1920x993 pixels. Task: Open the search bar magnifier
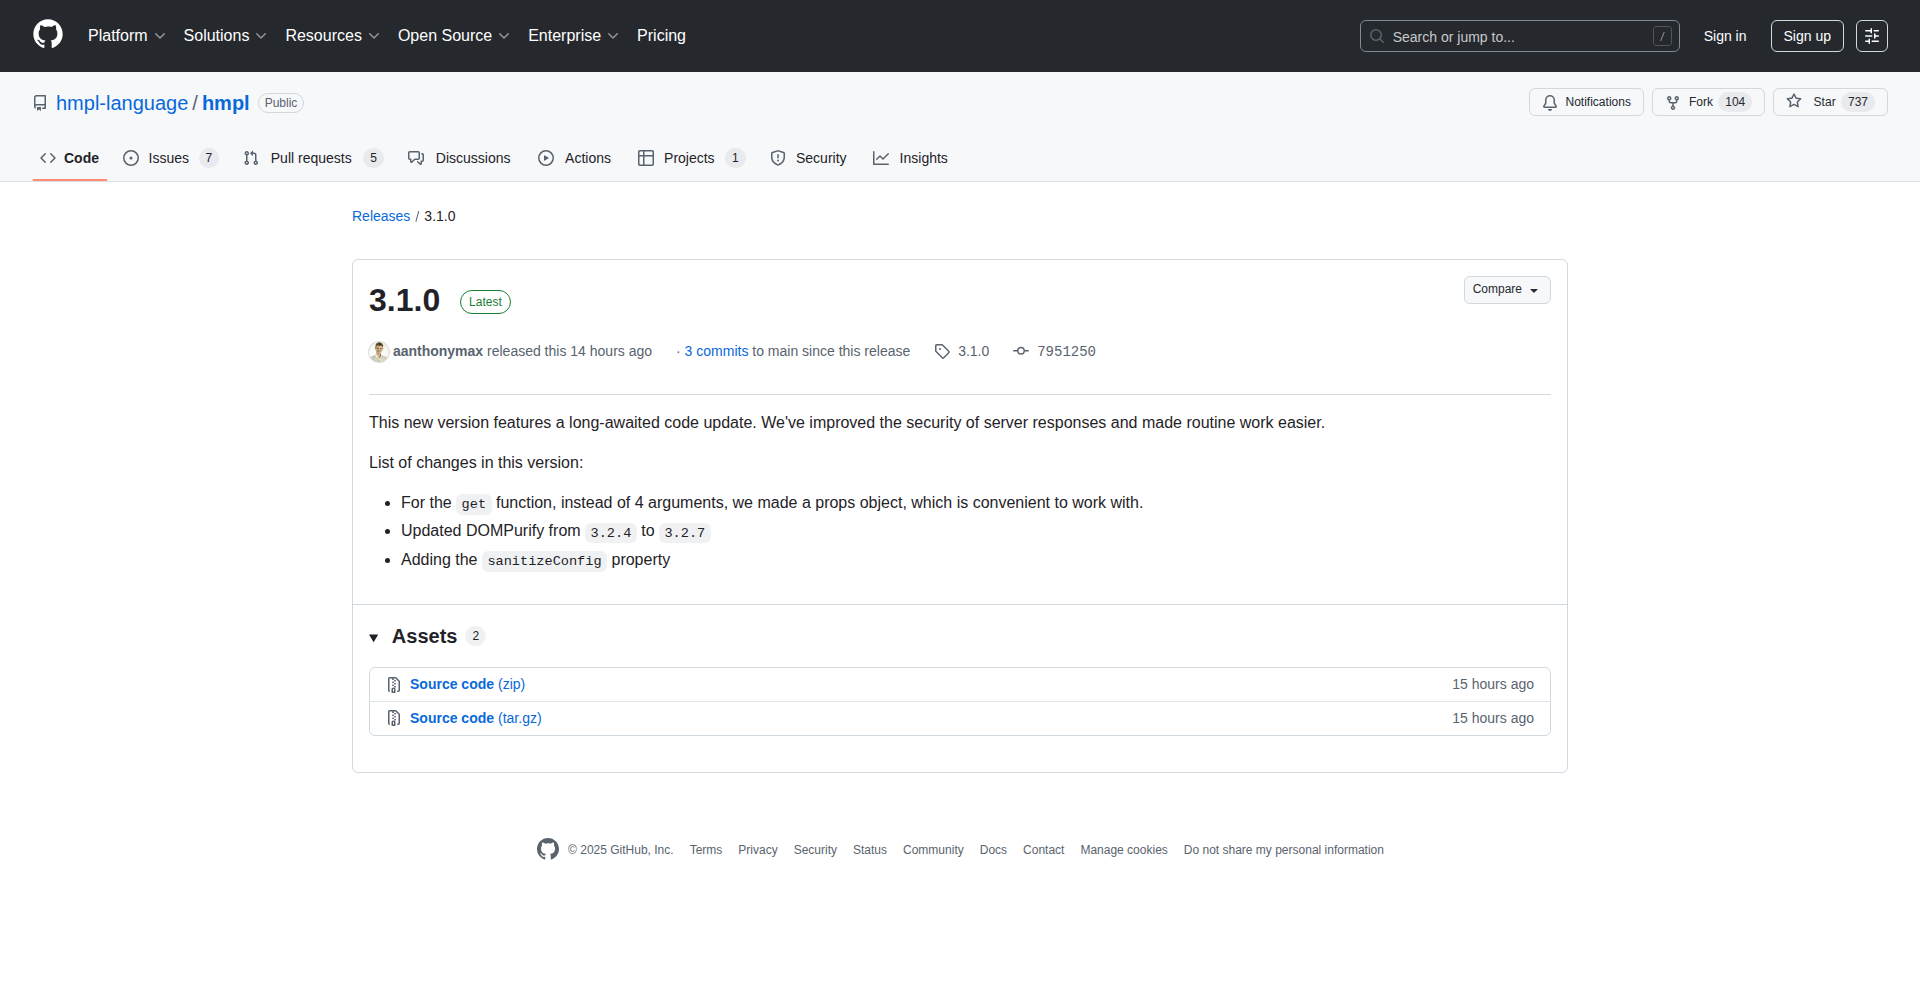[x=1377, y=36]
